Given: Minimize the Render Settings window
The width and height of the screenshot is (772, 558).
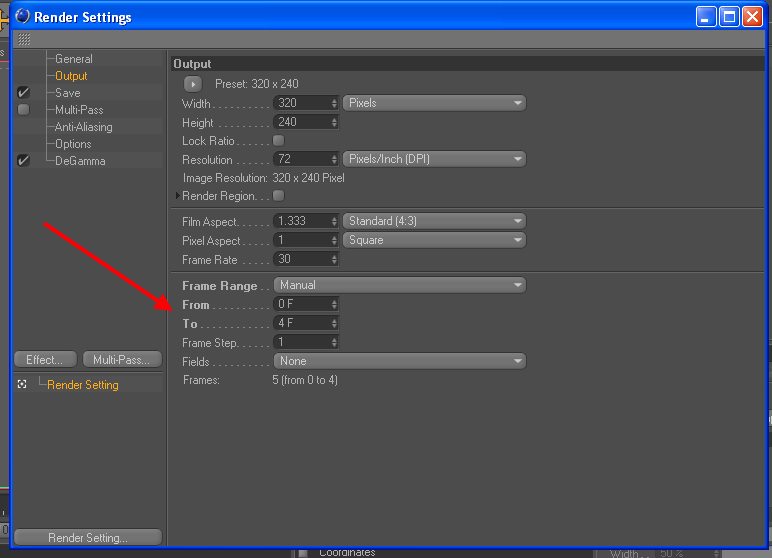Looking at the screenshot, I should [x=706, y=17].
